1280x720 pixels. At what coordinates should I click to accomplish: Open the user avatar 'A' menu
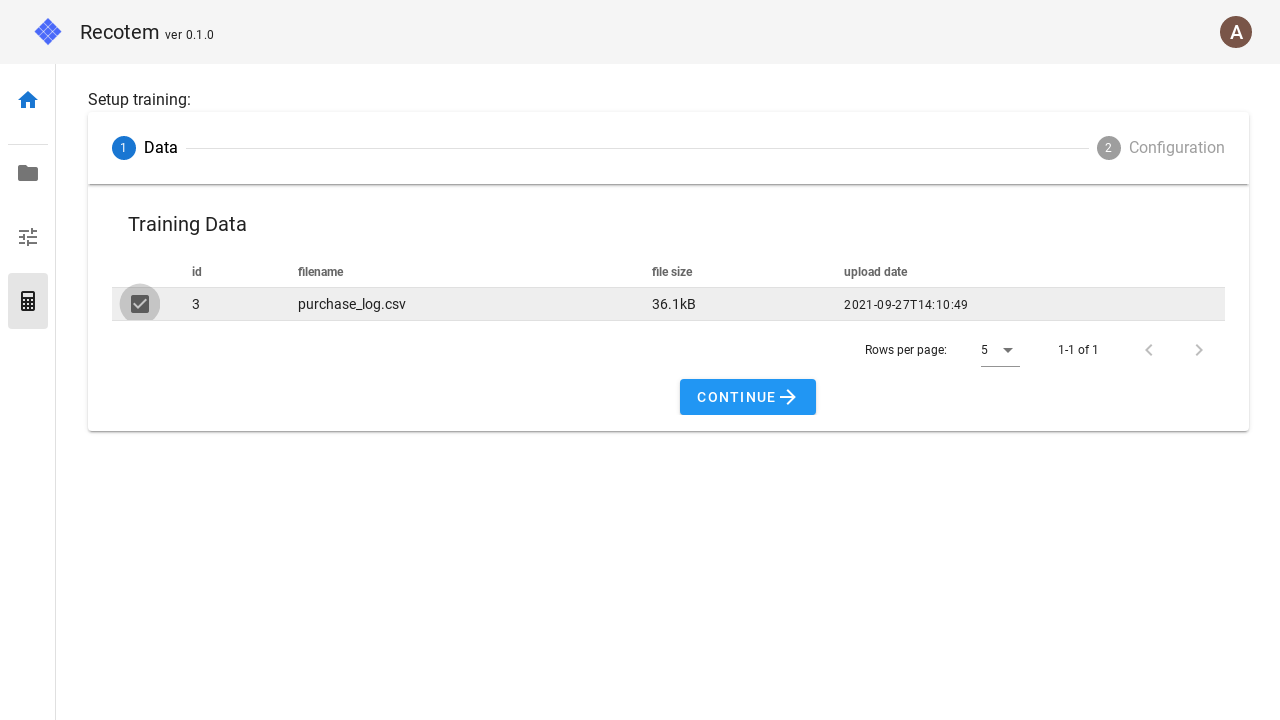pyautogui.click(x=1236, y=32)
